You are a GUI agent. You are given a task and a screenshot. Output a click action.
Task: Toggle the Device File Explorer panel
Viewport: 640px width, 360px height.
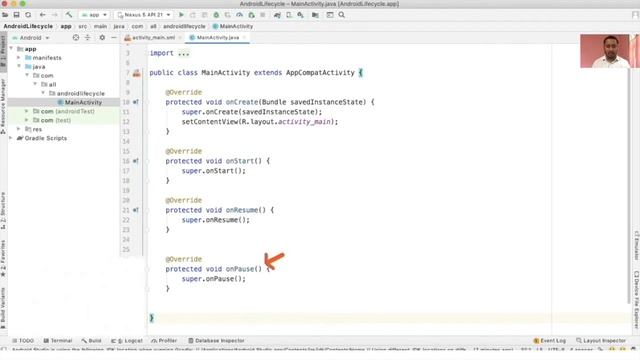pos(636,299)
